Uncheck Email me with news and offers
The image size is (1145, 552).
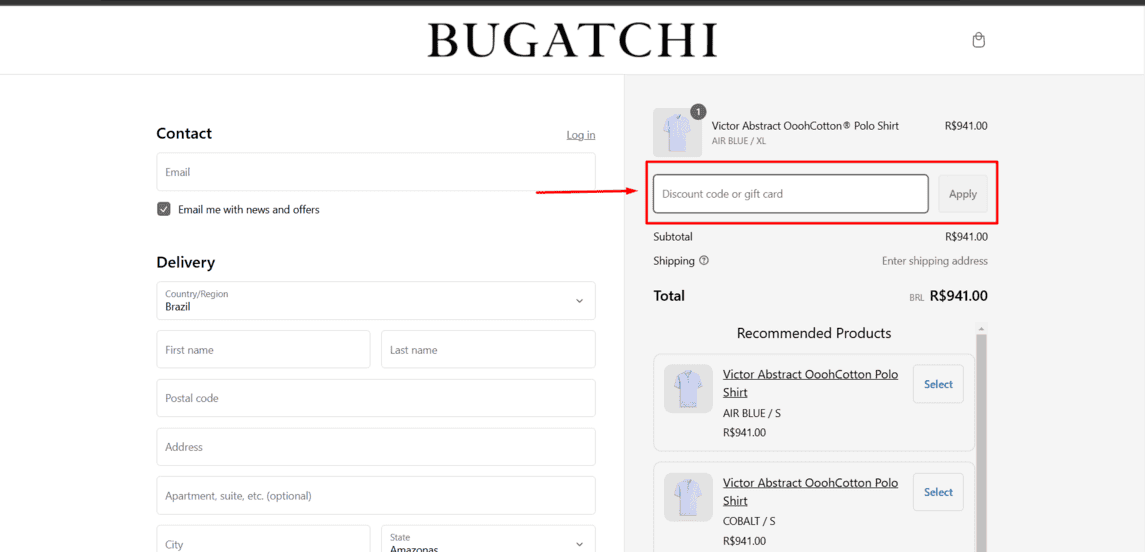(x=164, y=210)
